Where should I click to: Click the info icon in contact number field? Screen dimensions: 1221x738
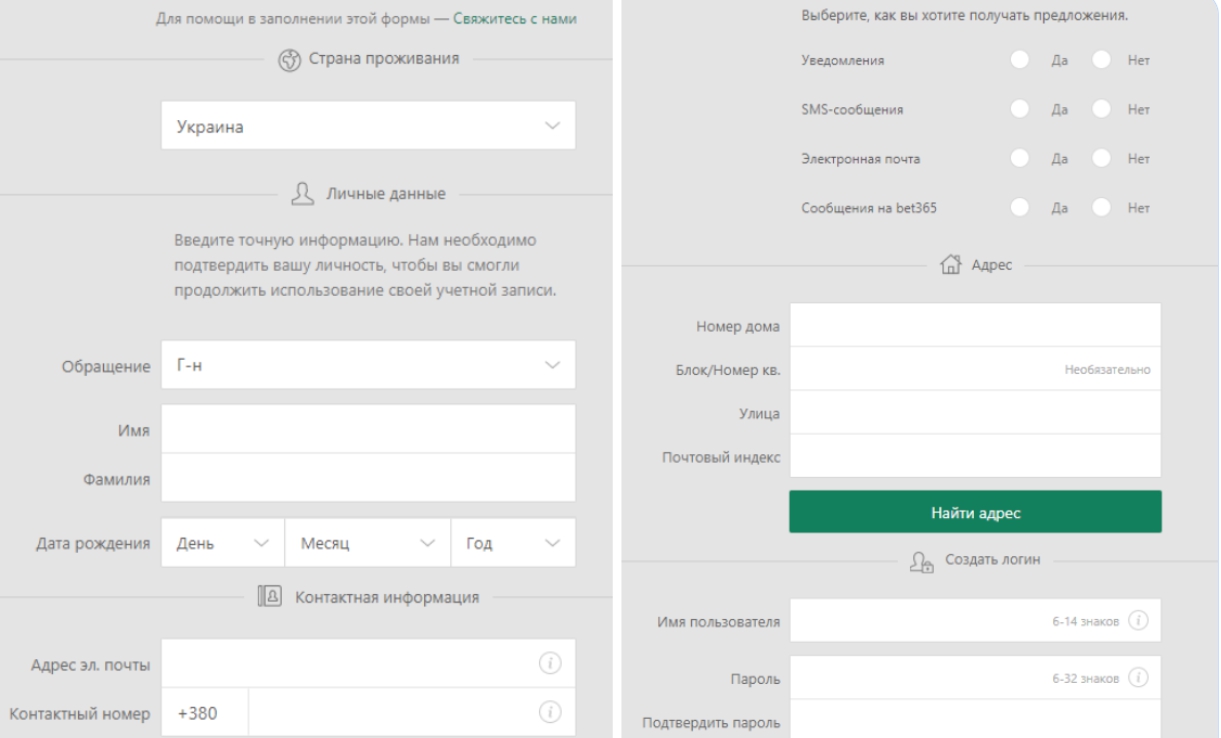click(x=547, y=712)
